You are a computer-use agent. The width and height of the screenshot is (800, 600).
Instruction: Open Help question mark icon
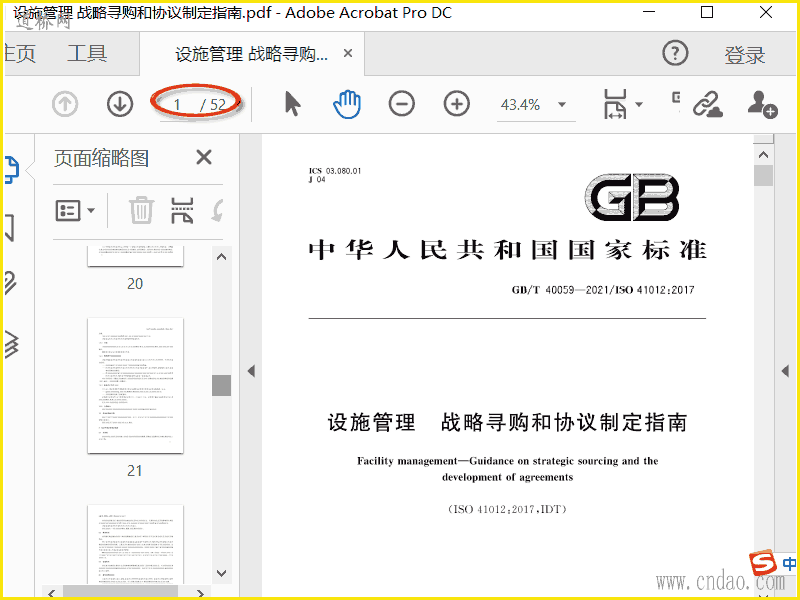pyautogui.click(x=675, y=53)
